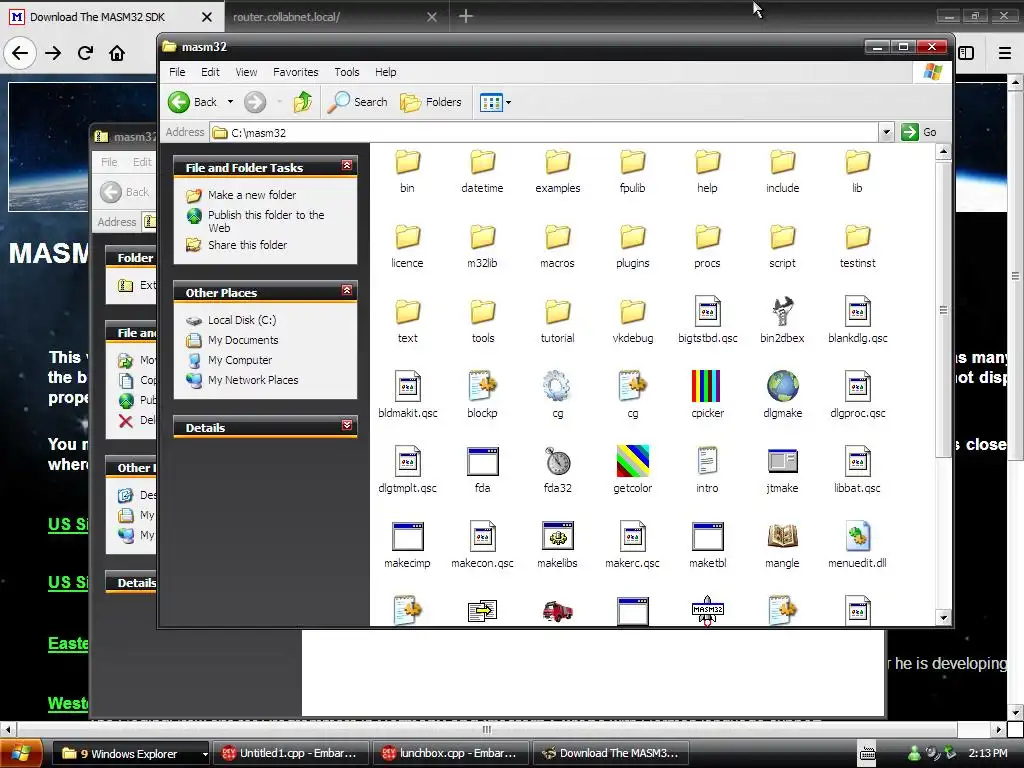The height and width of the screenshot is (768, 1024).
Task: Switch to router.collabnet.local browser tab
Action: [335, 17]
